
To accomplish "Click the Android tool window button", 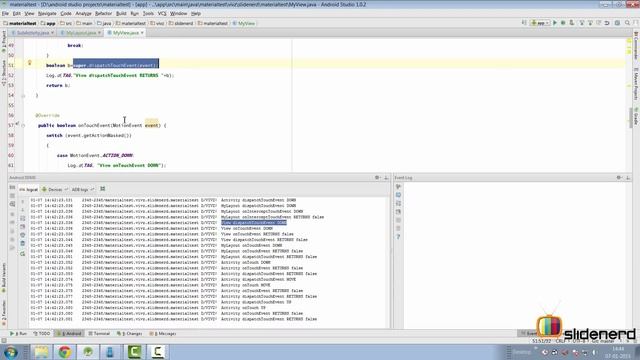I will (x=70, y=333).
